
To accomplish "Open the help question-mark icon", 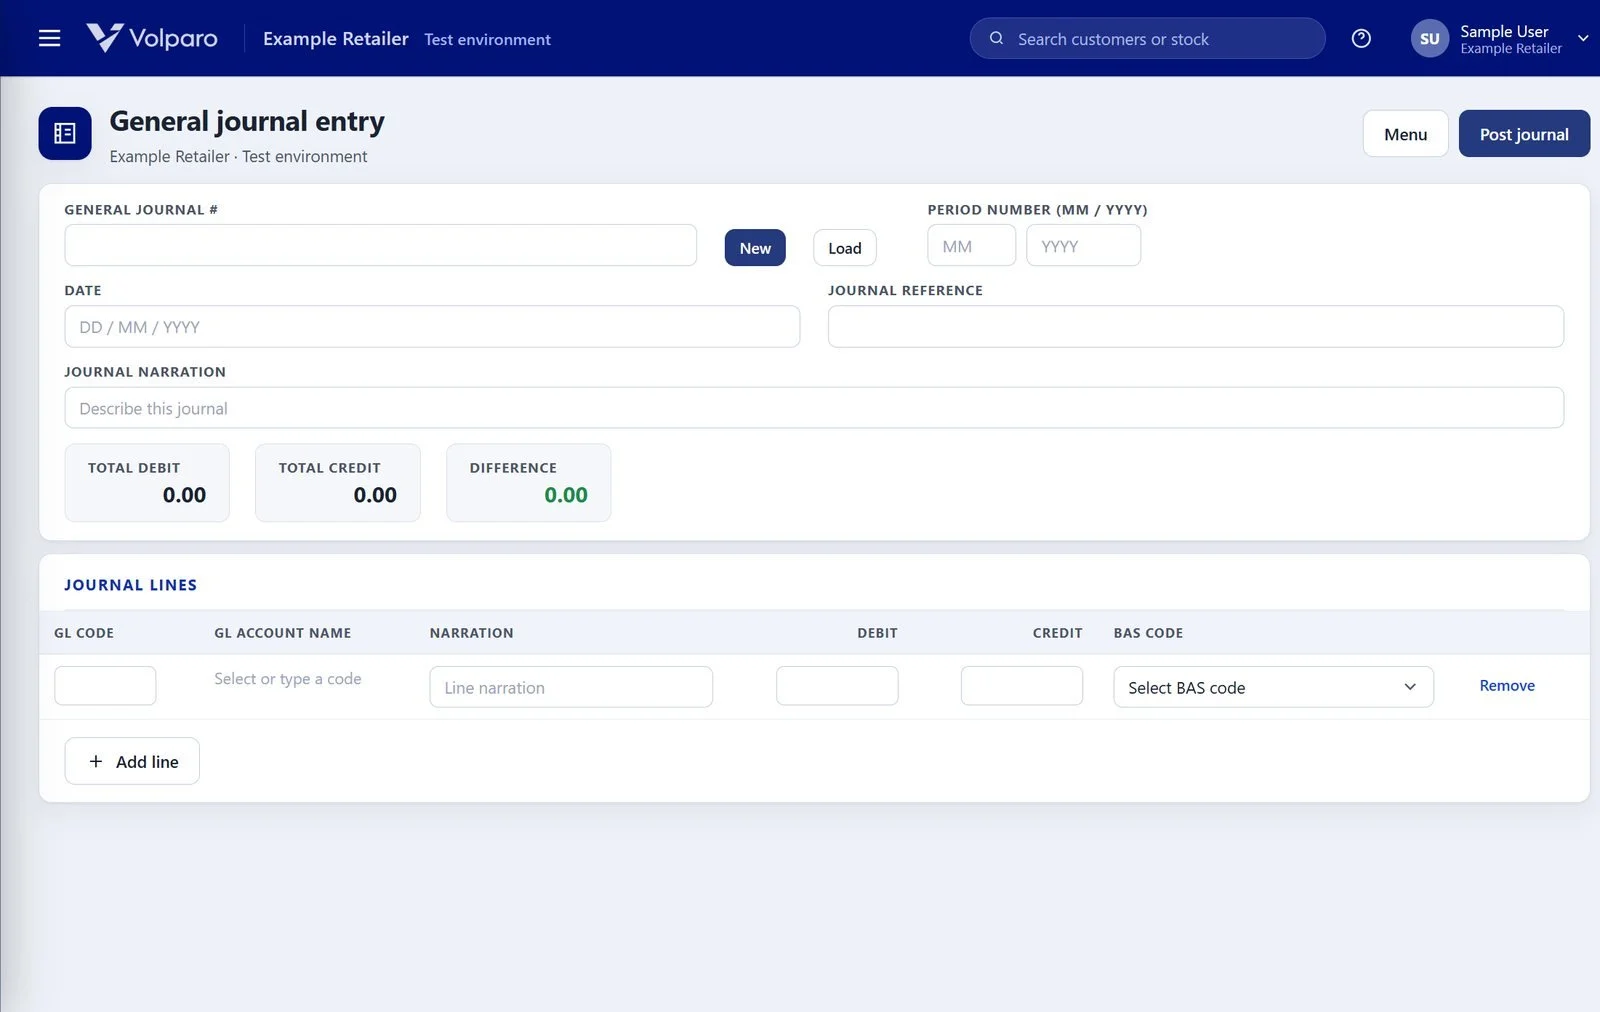I will tap(1361, 38).
